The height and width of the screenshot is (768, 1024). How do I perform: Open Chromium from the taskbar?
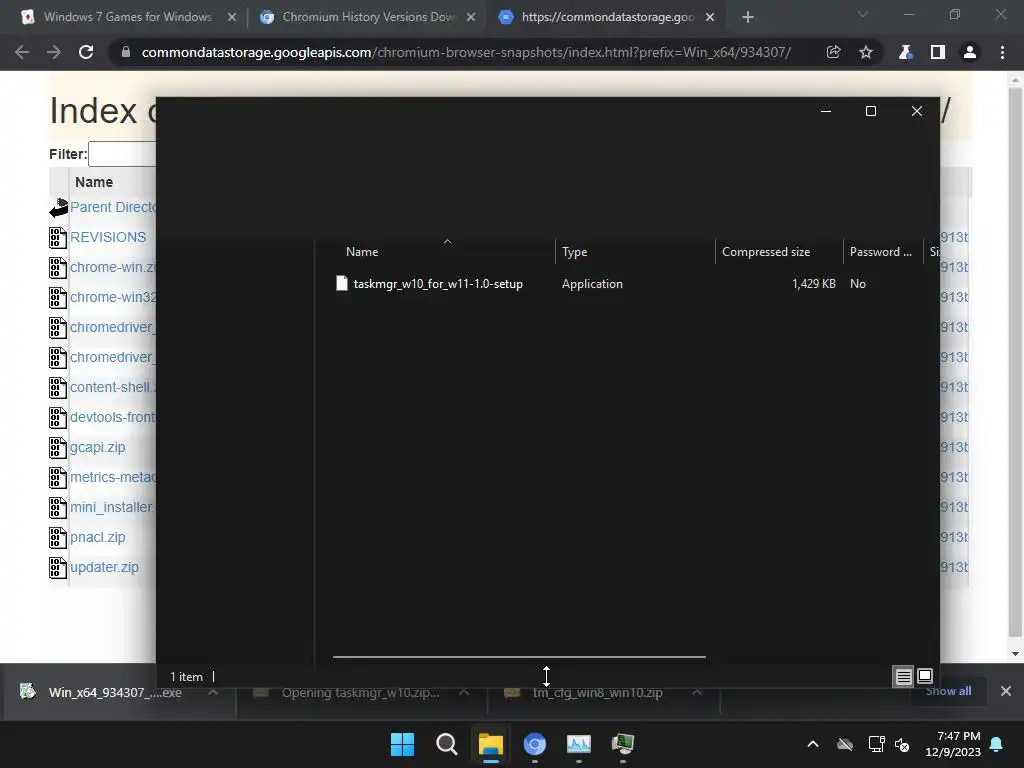click(x=535, y=744)
